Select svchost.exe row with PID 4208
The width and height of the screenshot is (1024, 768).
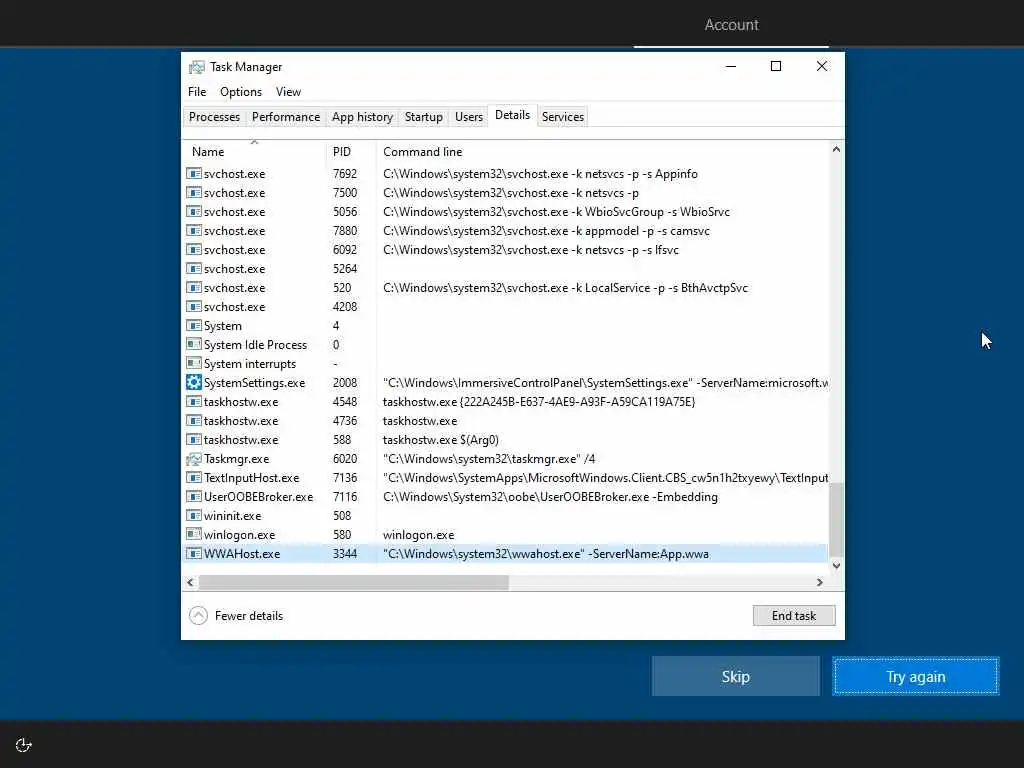point(505,307)
